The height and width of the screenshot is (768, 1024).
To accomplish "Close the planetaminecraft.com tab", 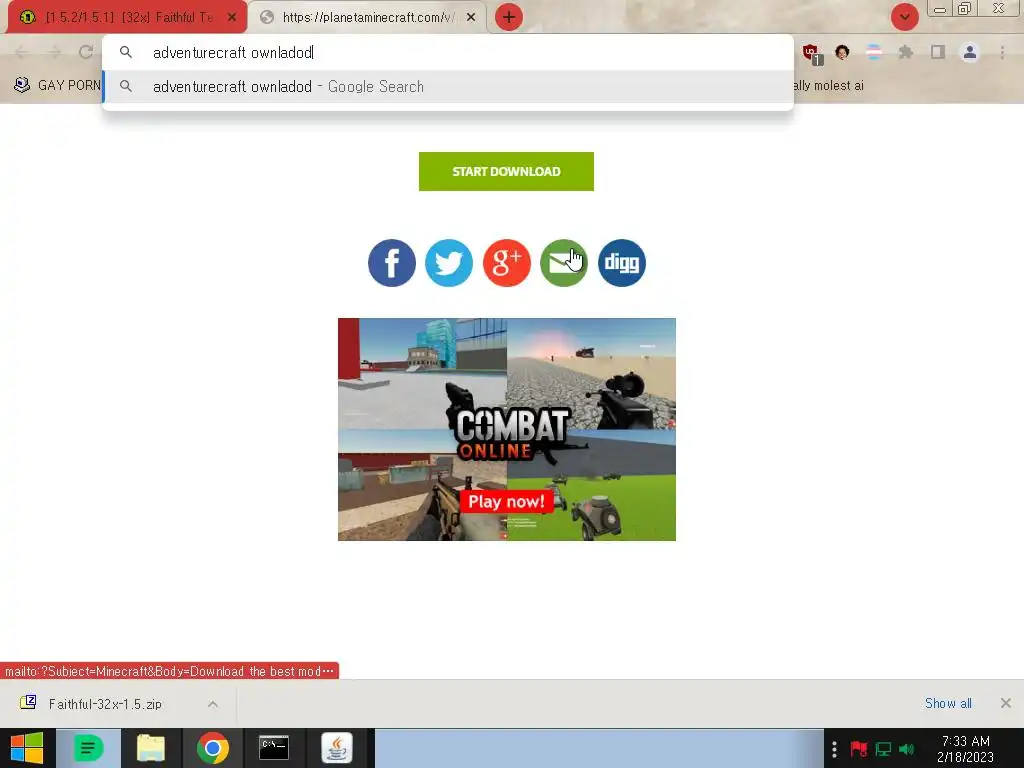I will (471, 18).
